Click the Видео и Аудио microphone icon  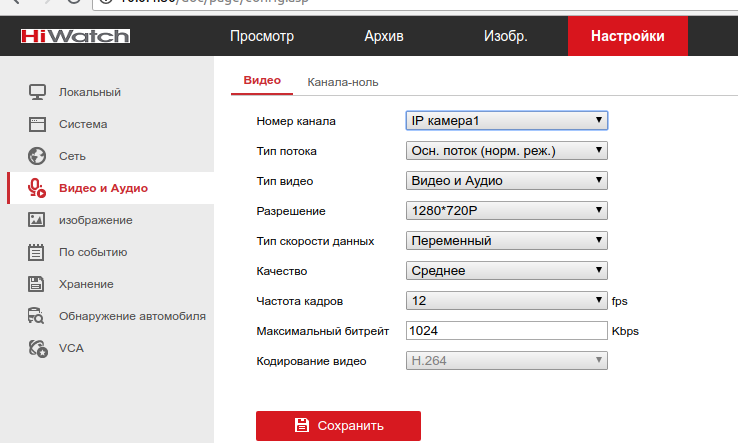pyautogui.click(x=37, y=188)
